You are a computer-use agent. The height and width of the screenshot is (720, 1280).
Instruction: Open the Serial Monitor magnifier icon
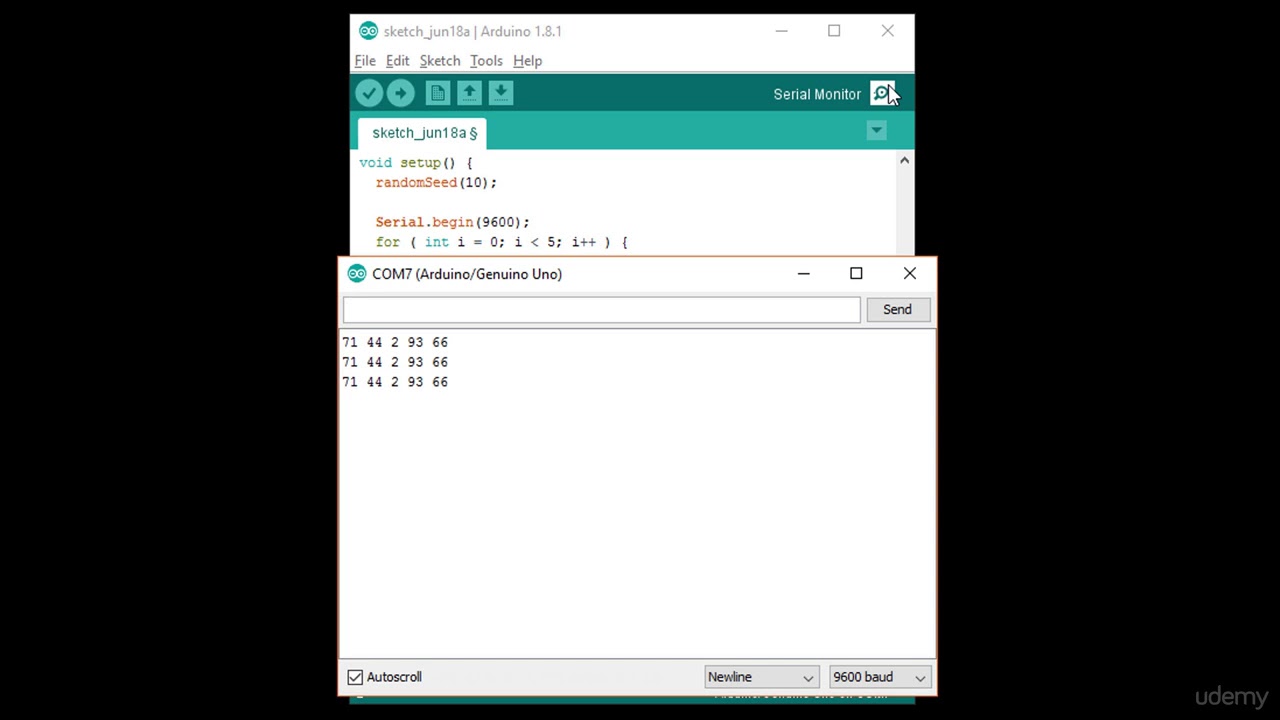pyautogui.click(x=882, y=93)
